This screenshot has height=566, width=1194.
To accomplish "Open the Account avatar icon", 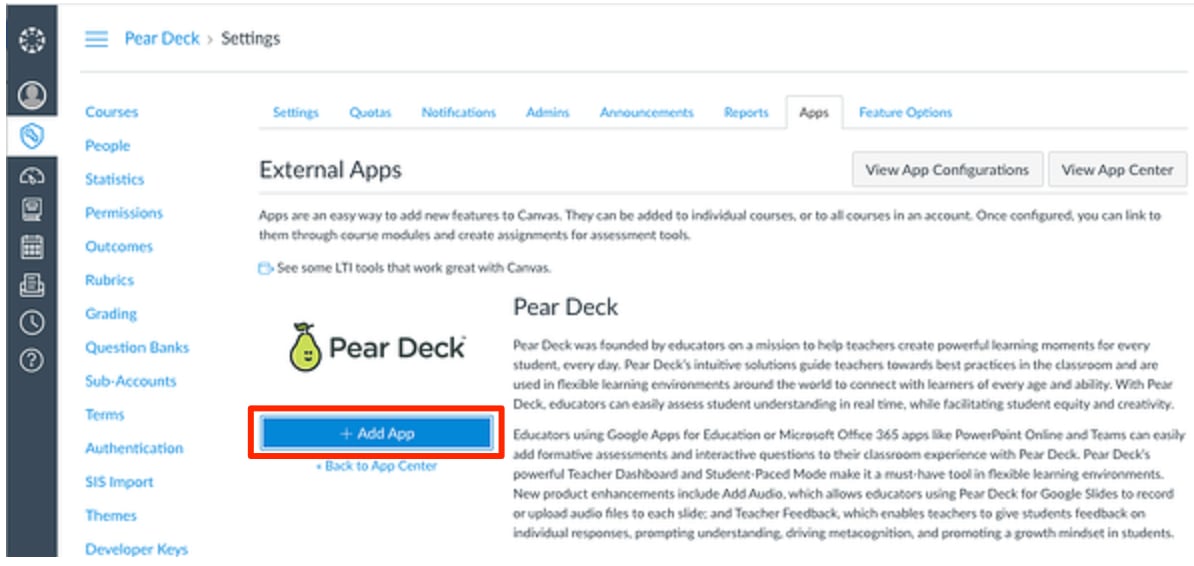I will (31, 94).
